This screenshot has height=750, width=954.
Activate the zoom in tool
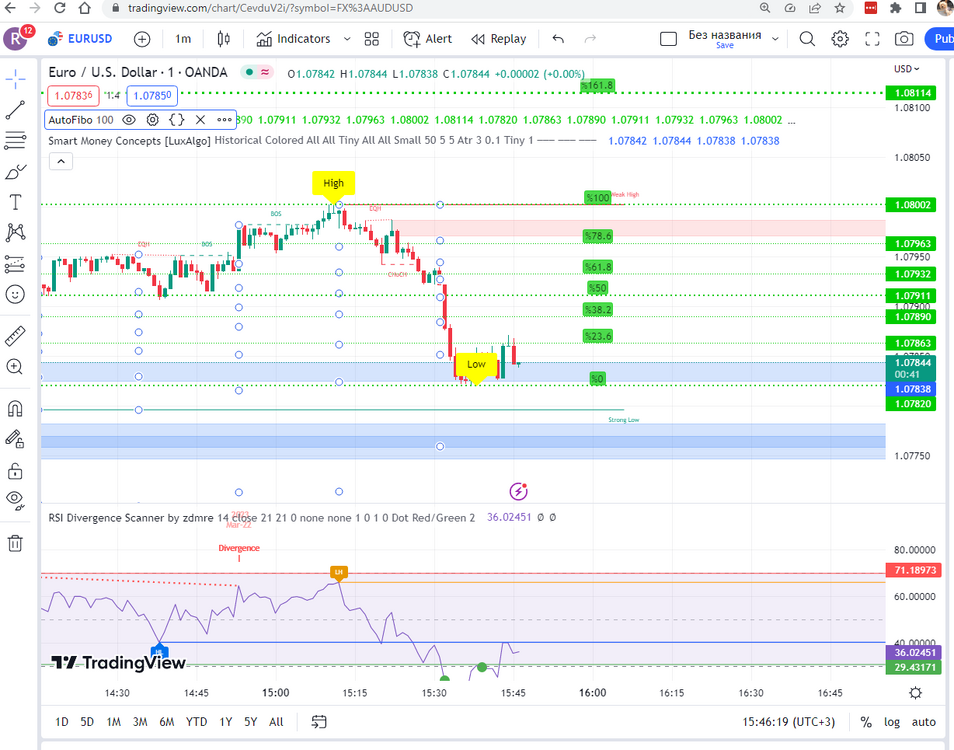point(15,366)
